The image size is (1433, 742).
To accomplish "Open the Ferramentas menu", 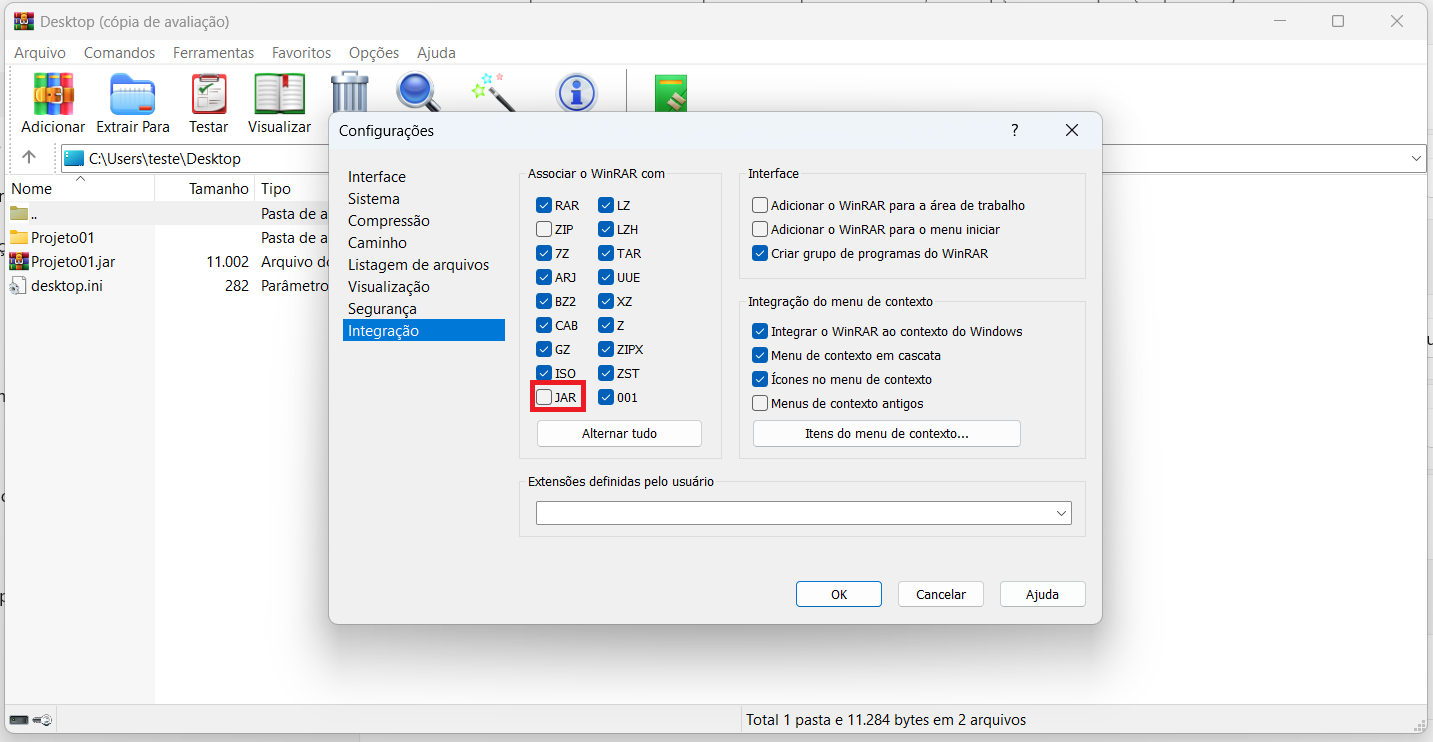I will pos(214,53).
